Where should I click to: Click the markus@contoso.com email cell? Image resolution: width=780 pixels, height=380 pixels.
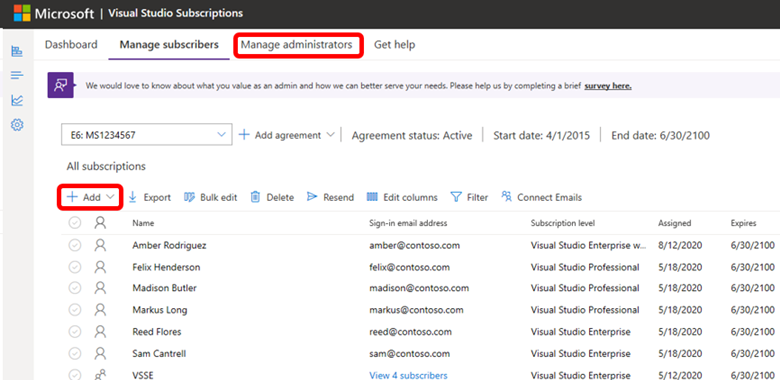click(x=416, y=310)
